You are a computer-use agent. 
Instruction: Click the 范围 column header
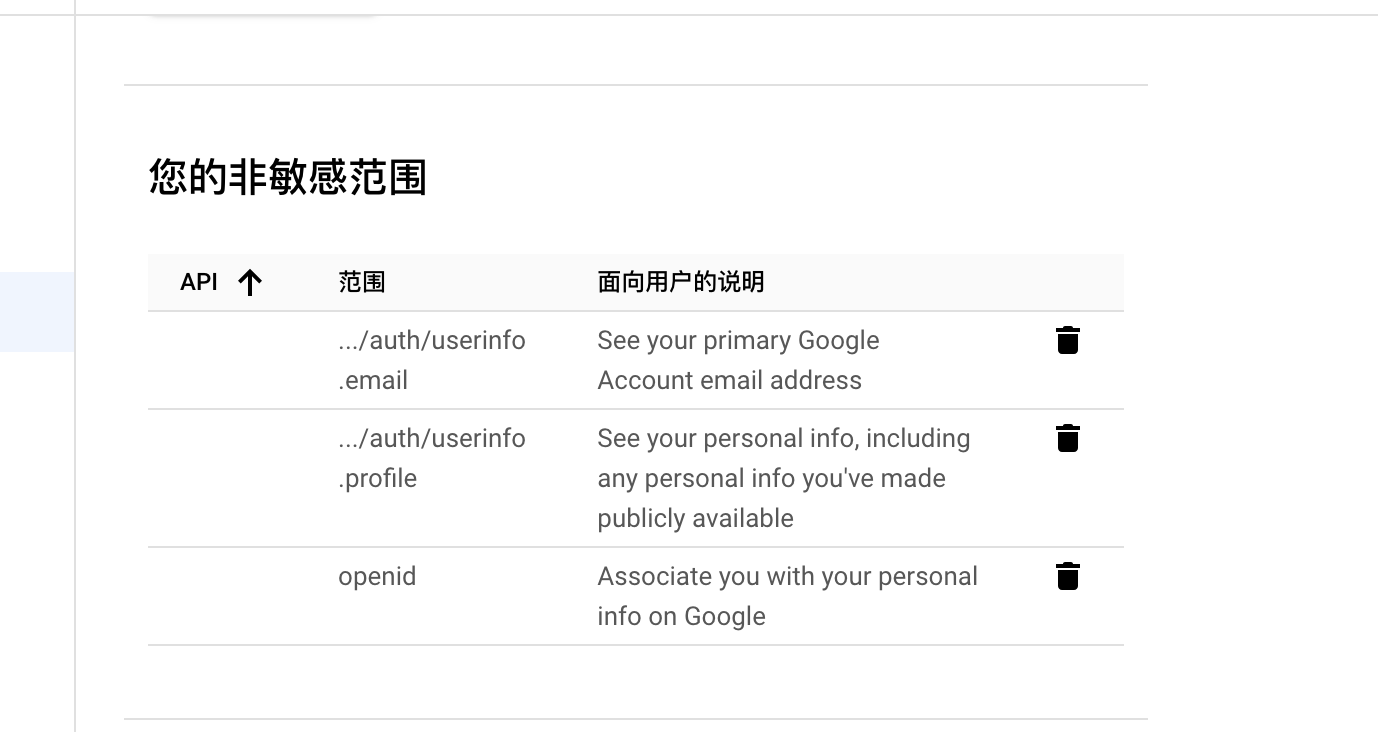[361, 282]
